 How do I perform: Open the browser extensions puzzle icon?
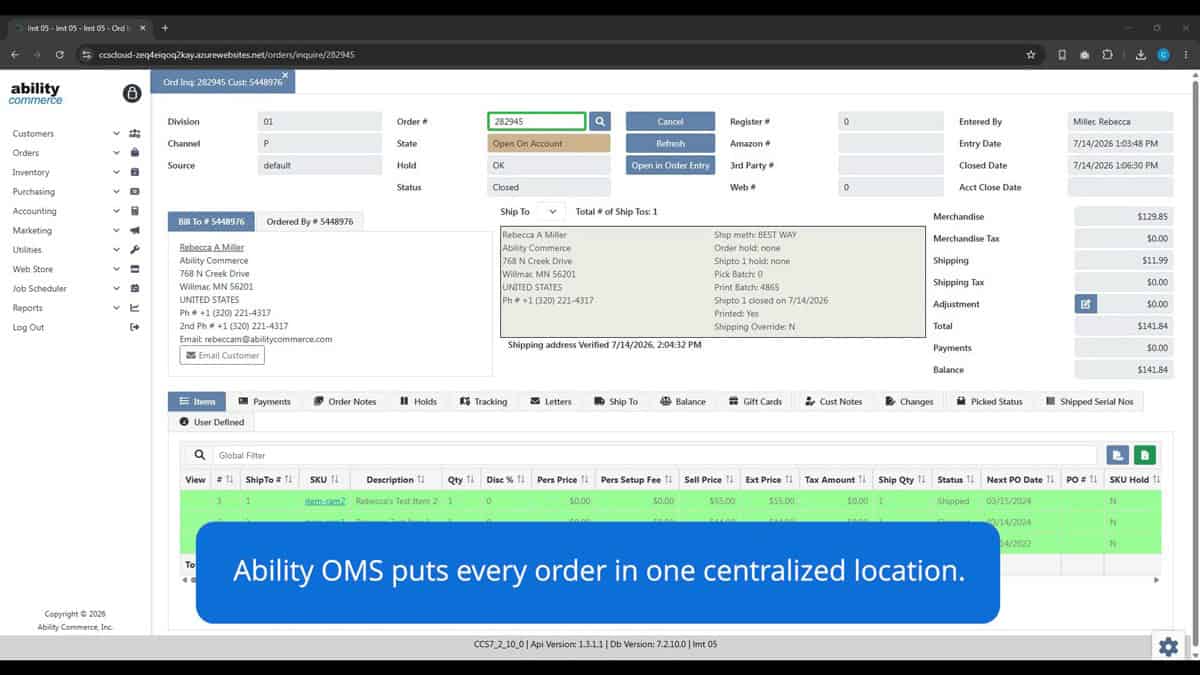(1108, 55)
